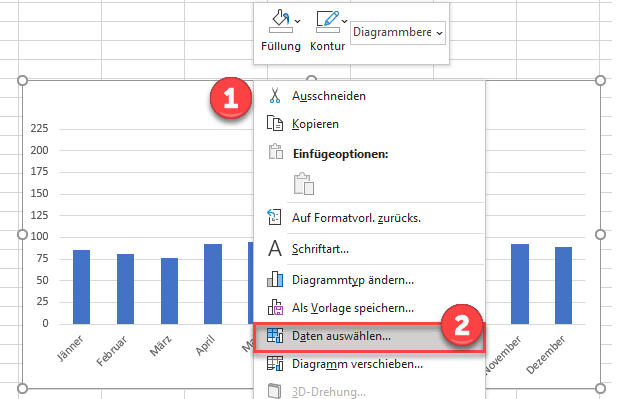Viewport: 624px width, 399px height.
Task: Click the Daten auswählen table icon
Action: tap(275, 336)
